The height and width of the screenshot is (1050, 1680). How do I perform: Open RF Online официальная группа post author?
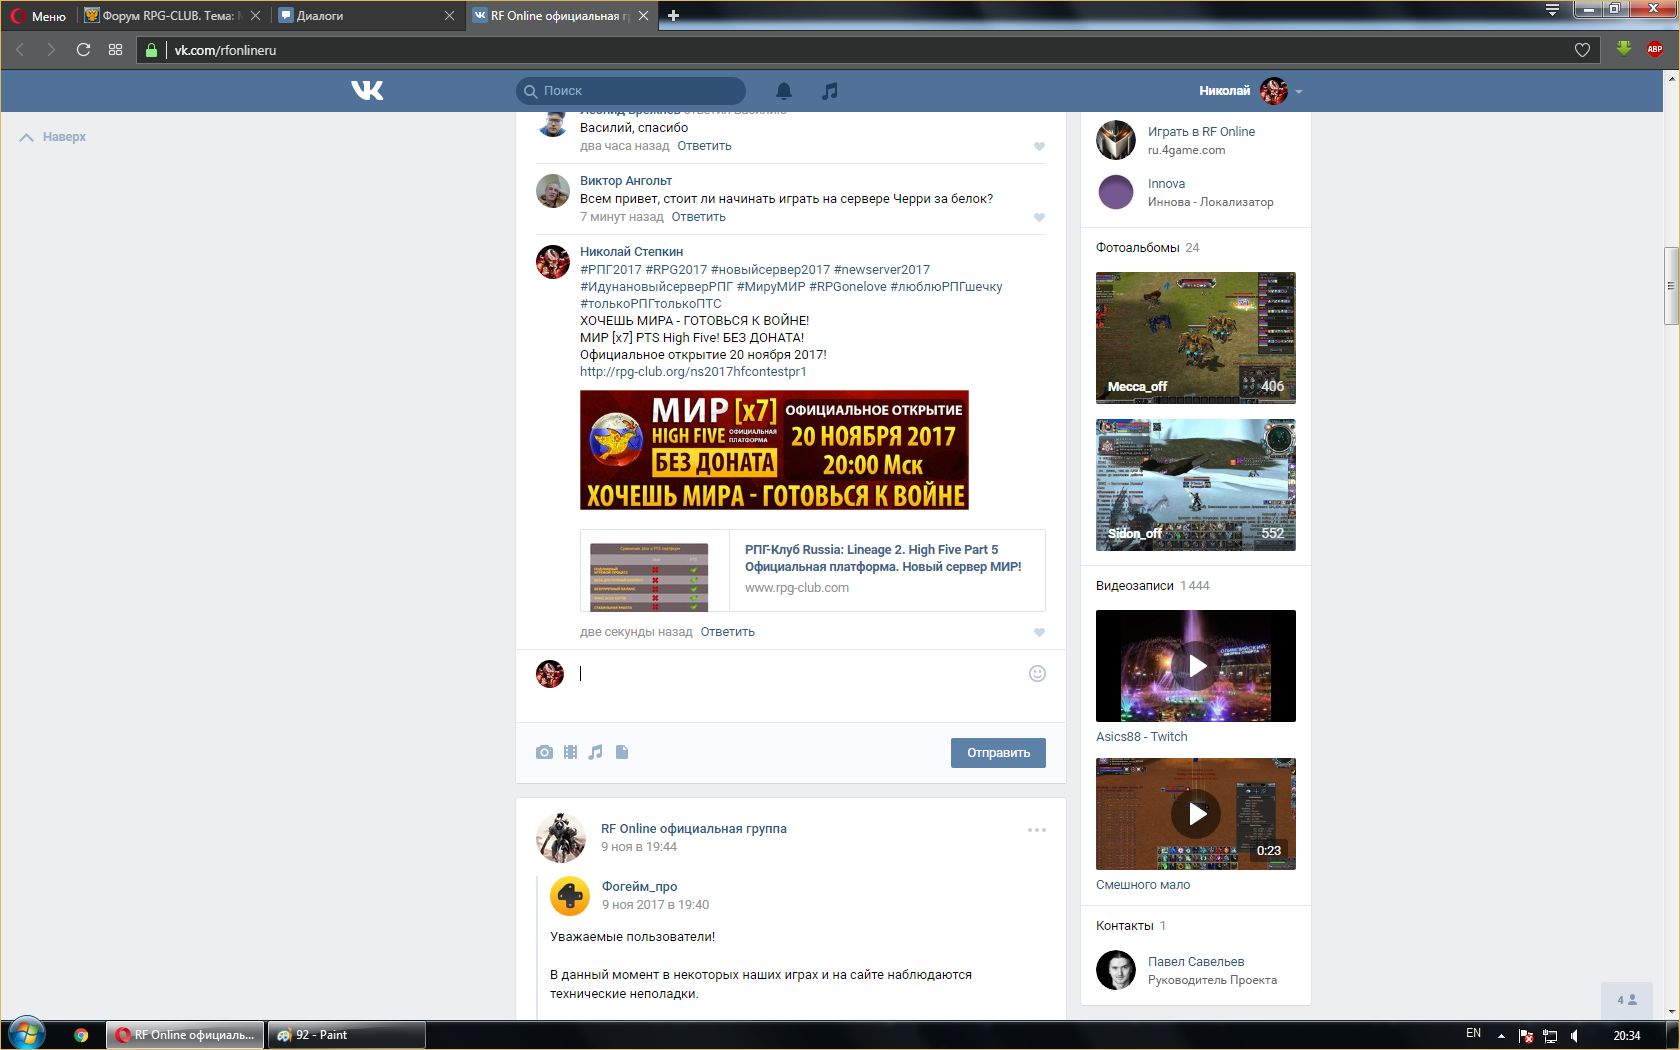pos(693,829)
